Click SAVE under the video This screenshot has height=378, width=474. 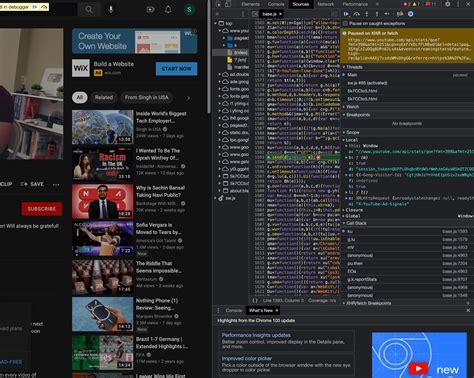32,184
